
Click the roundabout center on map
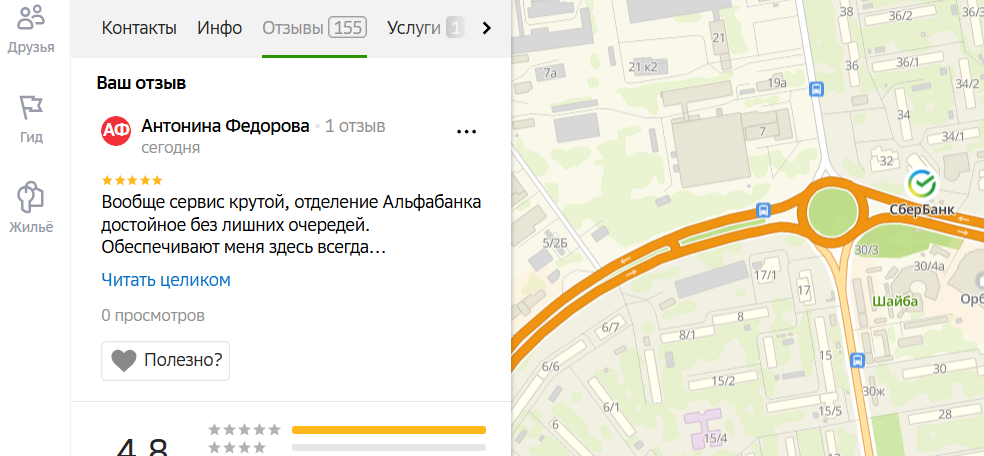(832, 213)
